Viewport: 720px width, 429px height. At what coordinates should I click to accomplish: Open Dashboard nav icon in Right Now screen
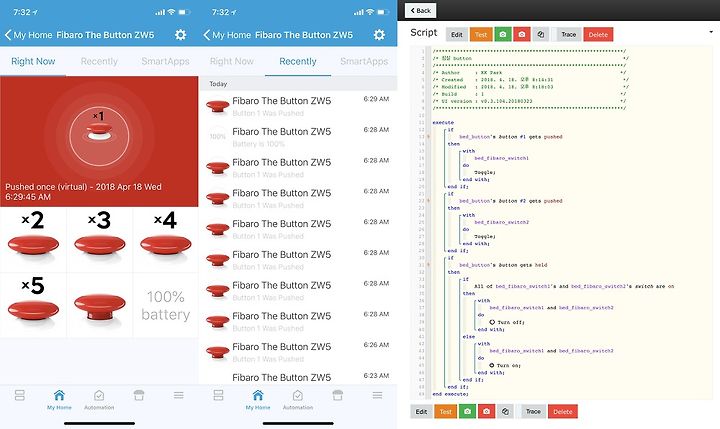20,395
